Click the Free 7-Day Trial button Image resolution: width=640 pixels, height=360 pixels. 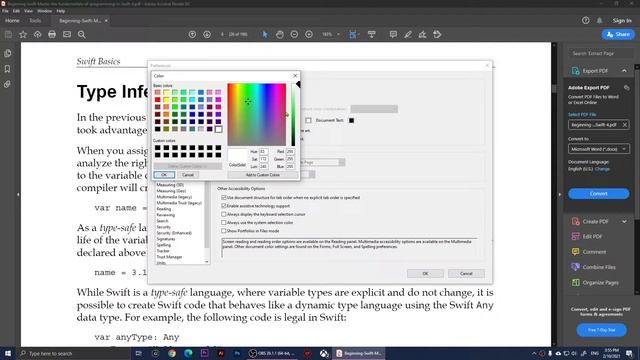[x=602, y=330]
